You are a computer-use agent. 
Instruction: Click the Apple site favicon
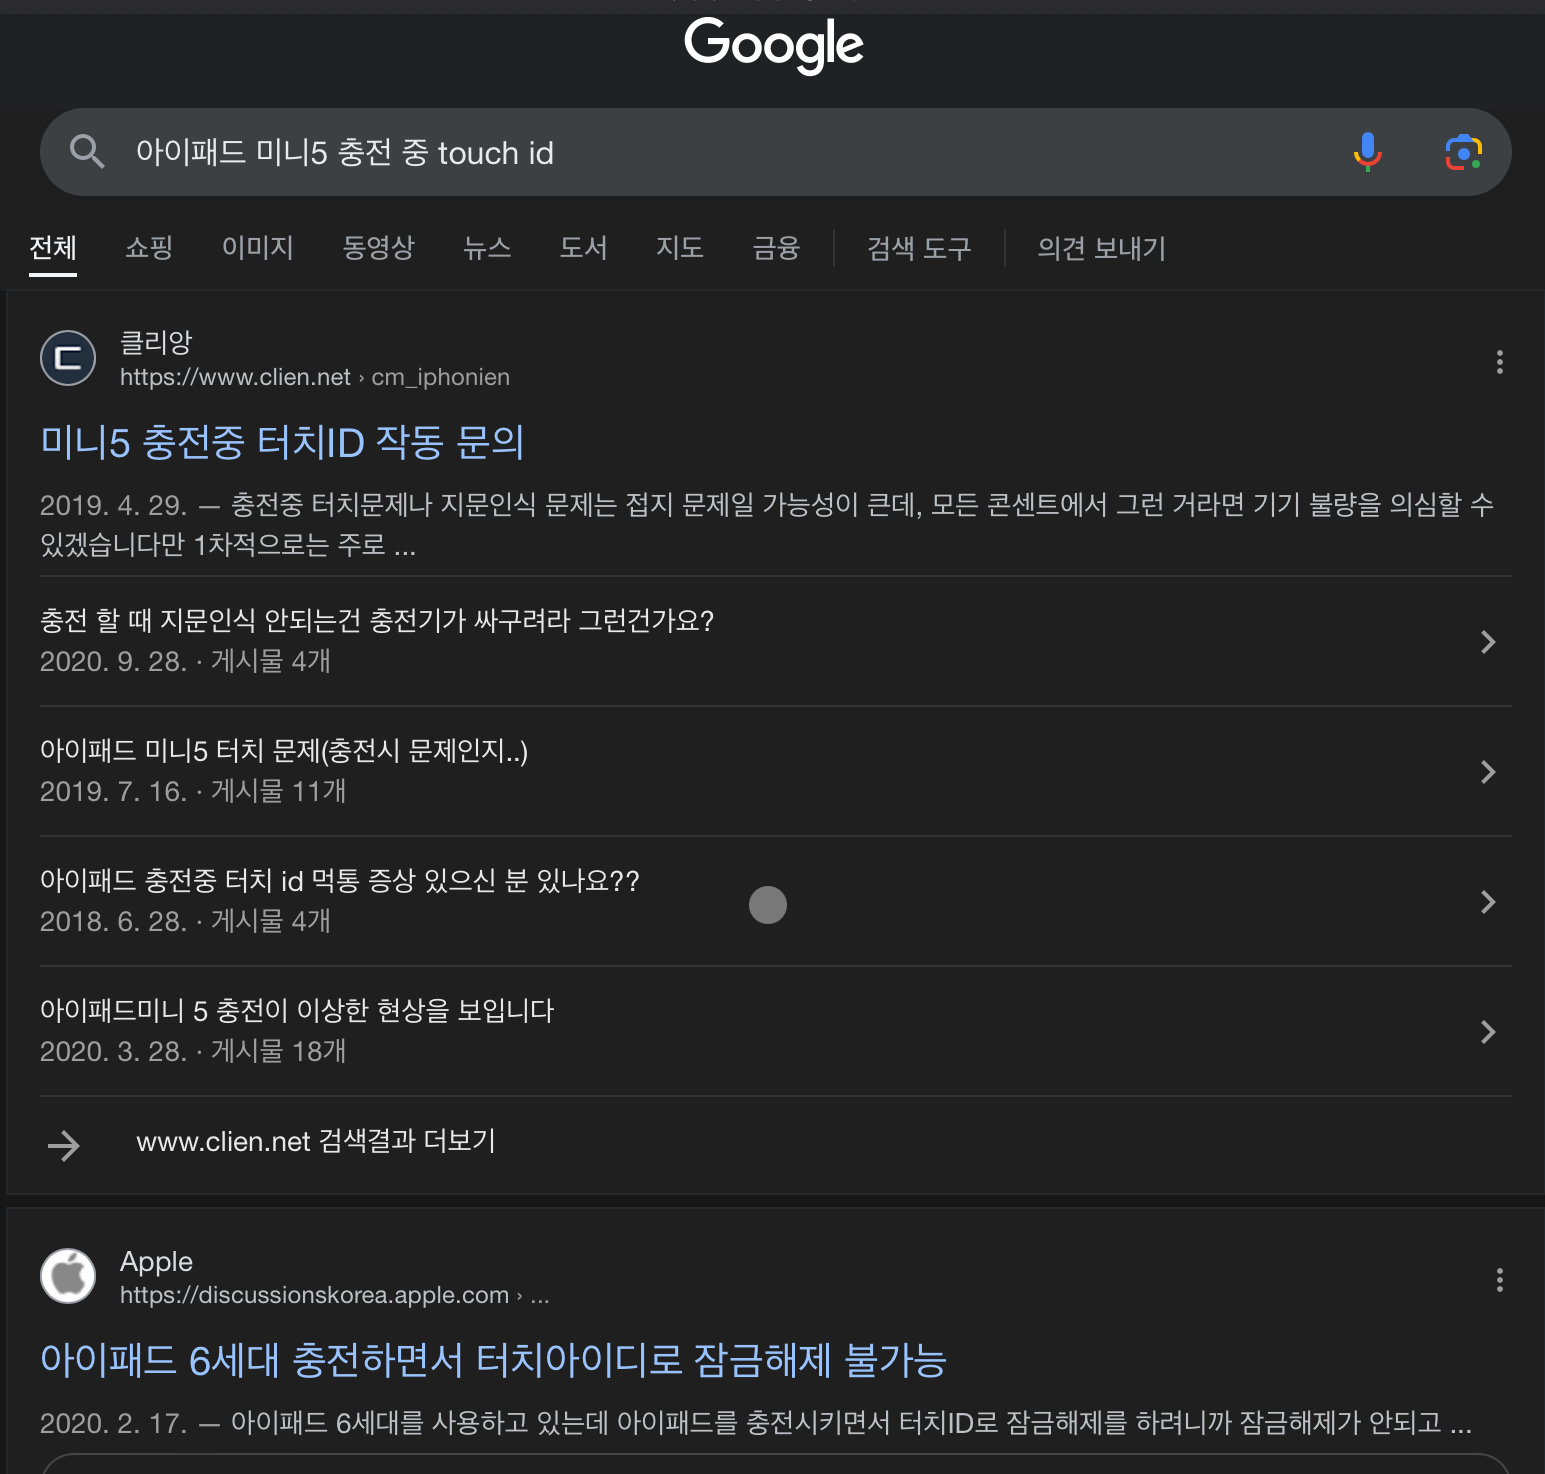pyautogui.click(x=67, y=1276)
